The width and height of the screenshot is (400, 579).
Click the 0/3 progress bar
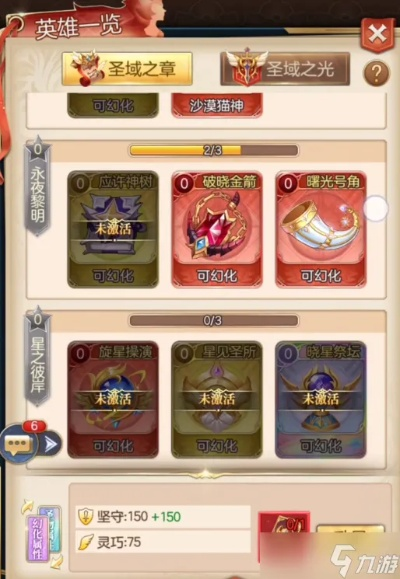click(x=214, y=320)
